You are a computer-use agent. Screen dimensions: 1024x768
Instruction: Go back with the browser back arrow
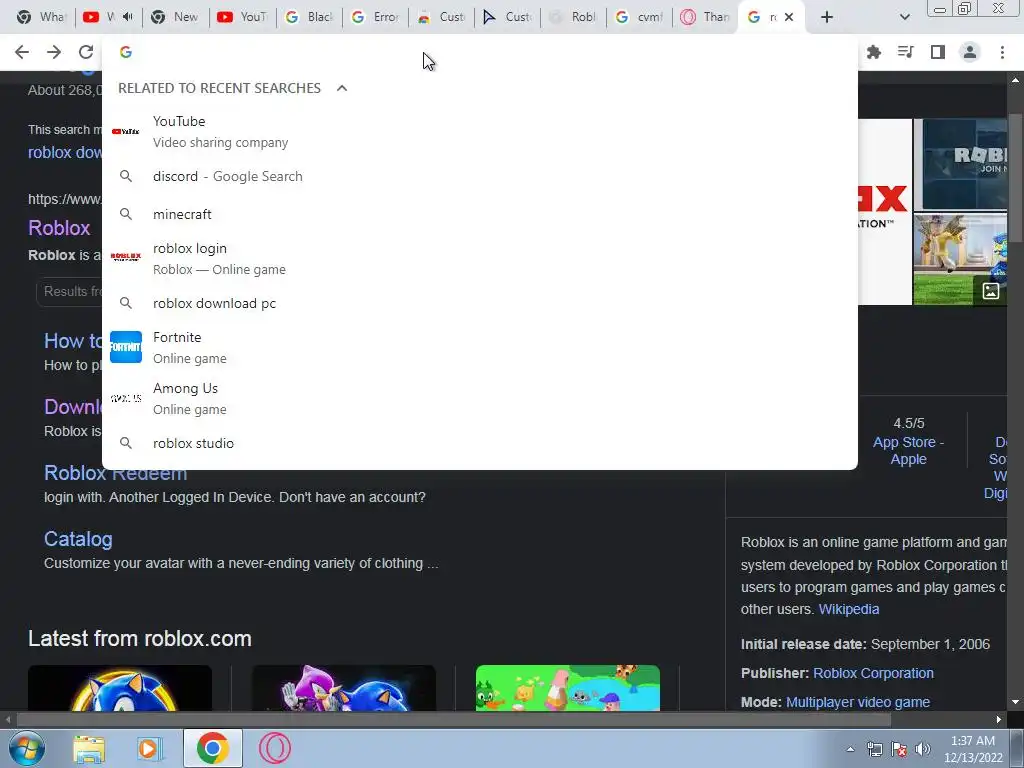point(22,52)
